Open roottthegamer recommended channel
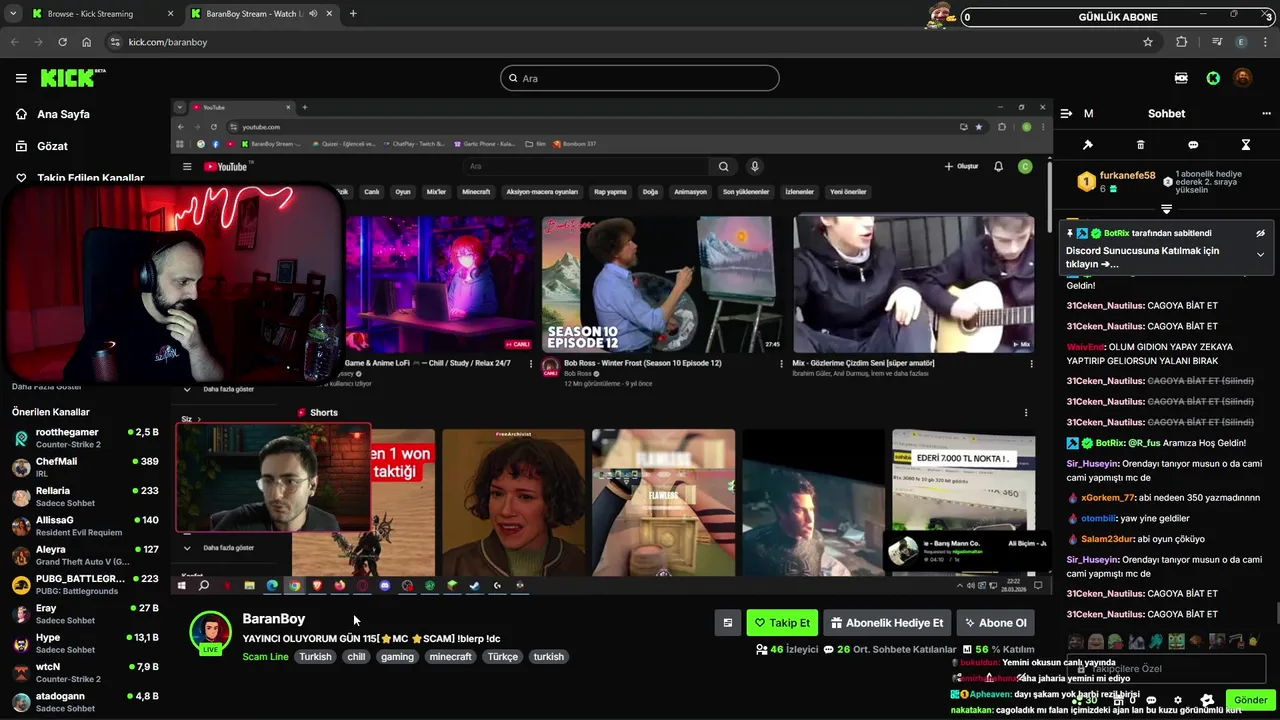 (85, 437)
